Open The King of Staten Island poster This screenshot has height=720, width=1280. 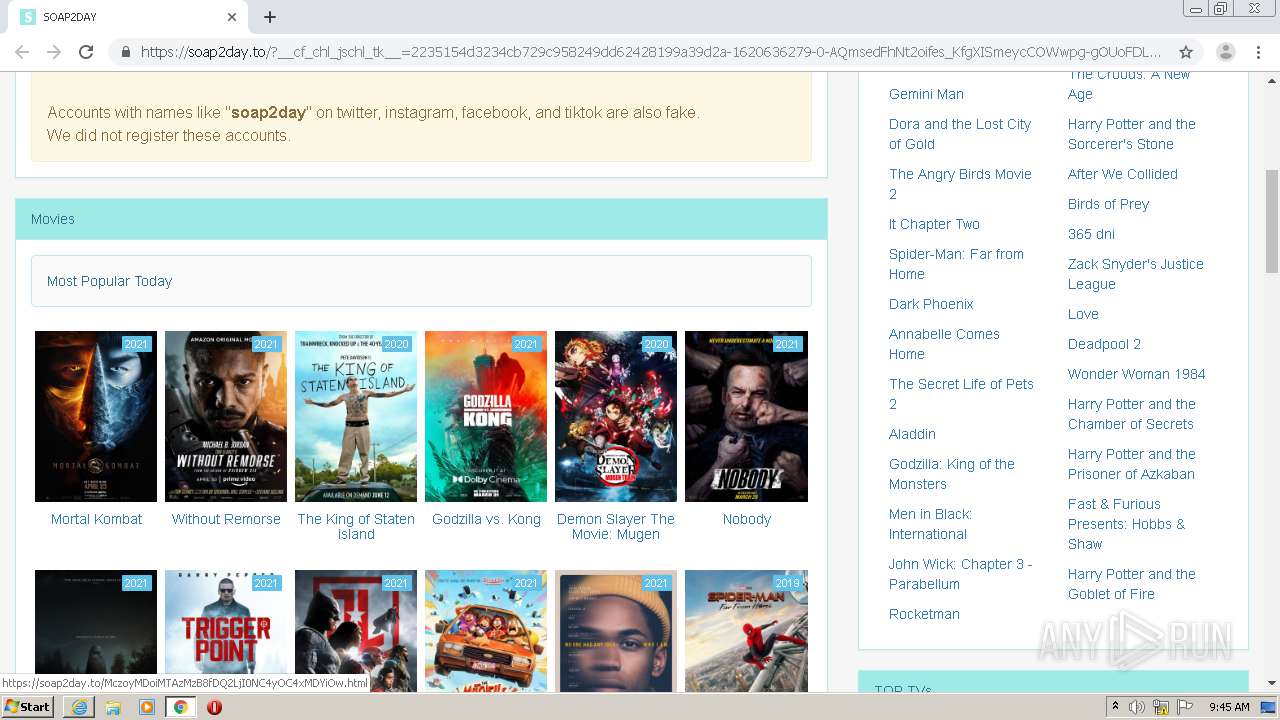356,416
